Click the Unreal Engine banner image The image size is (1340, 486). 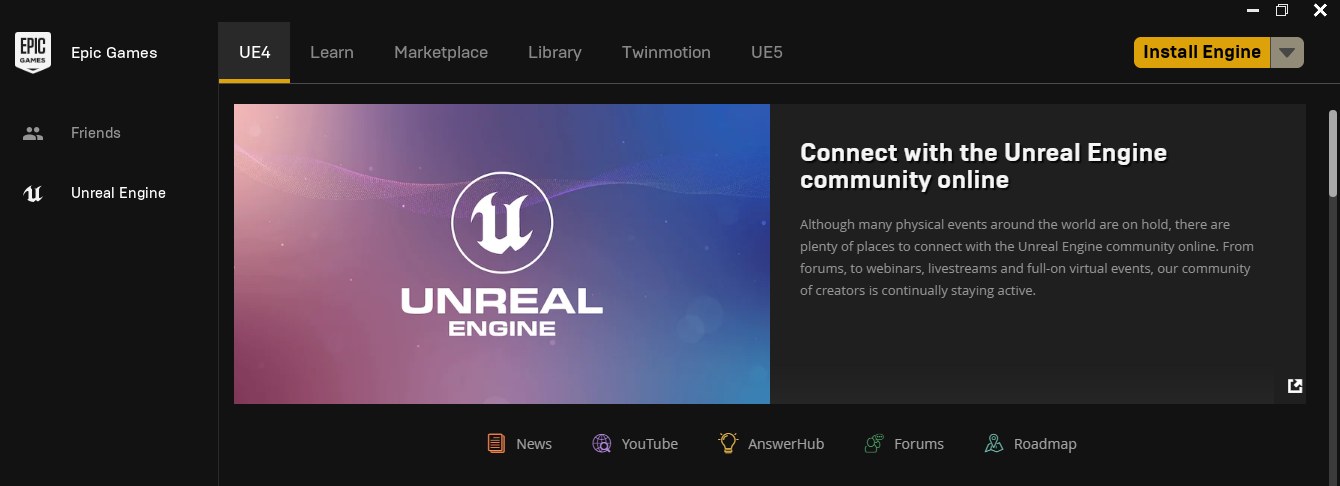point(502,254)
